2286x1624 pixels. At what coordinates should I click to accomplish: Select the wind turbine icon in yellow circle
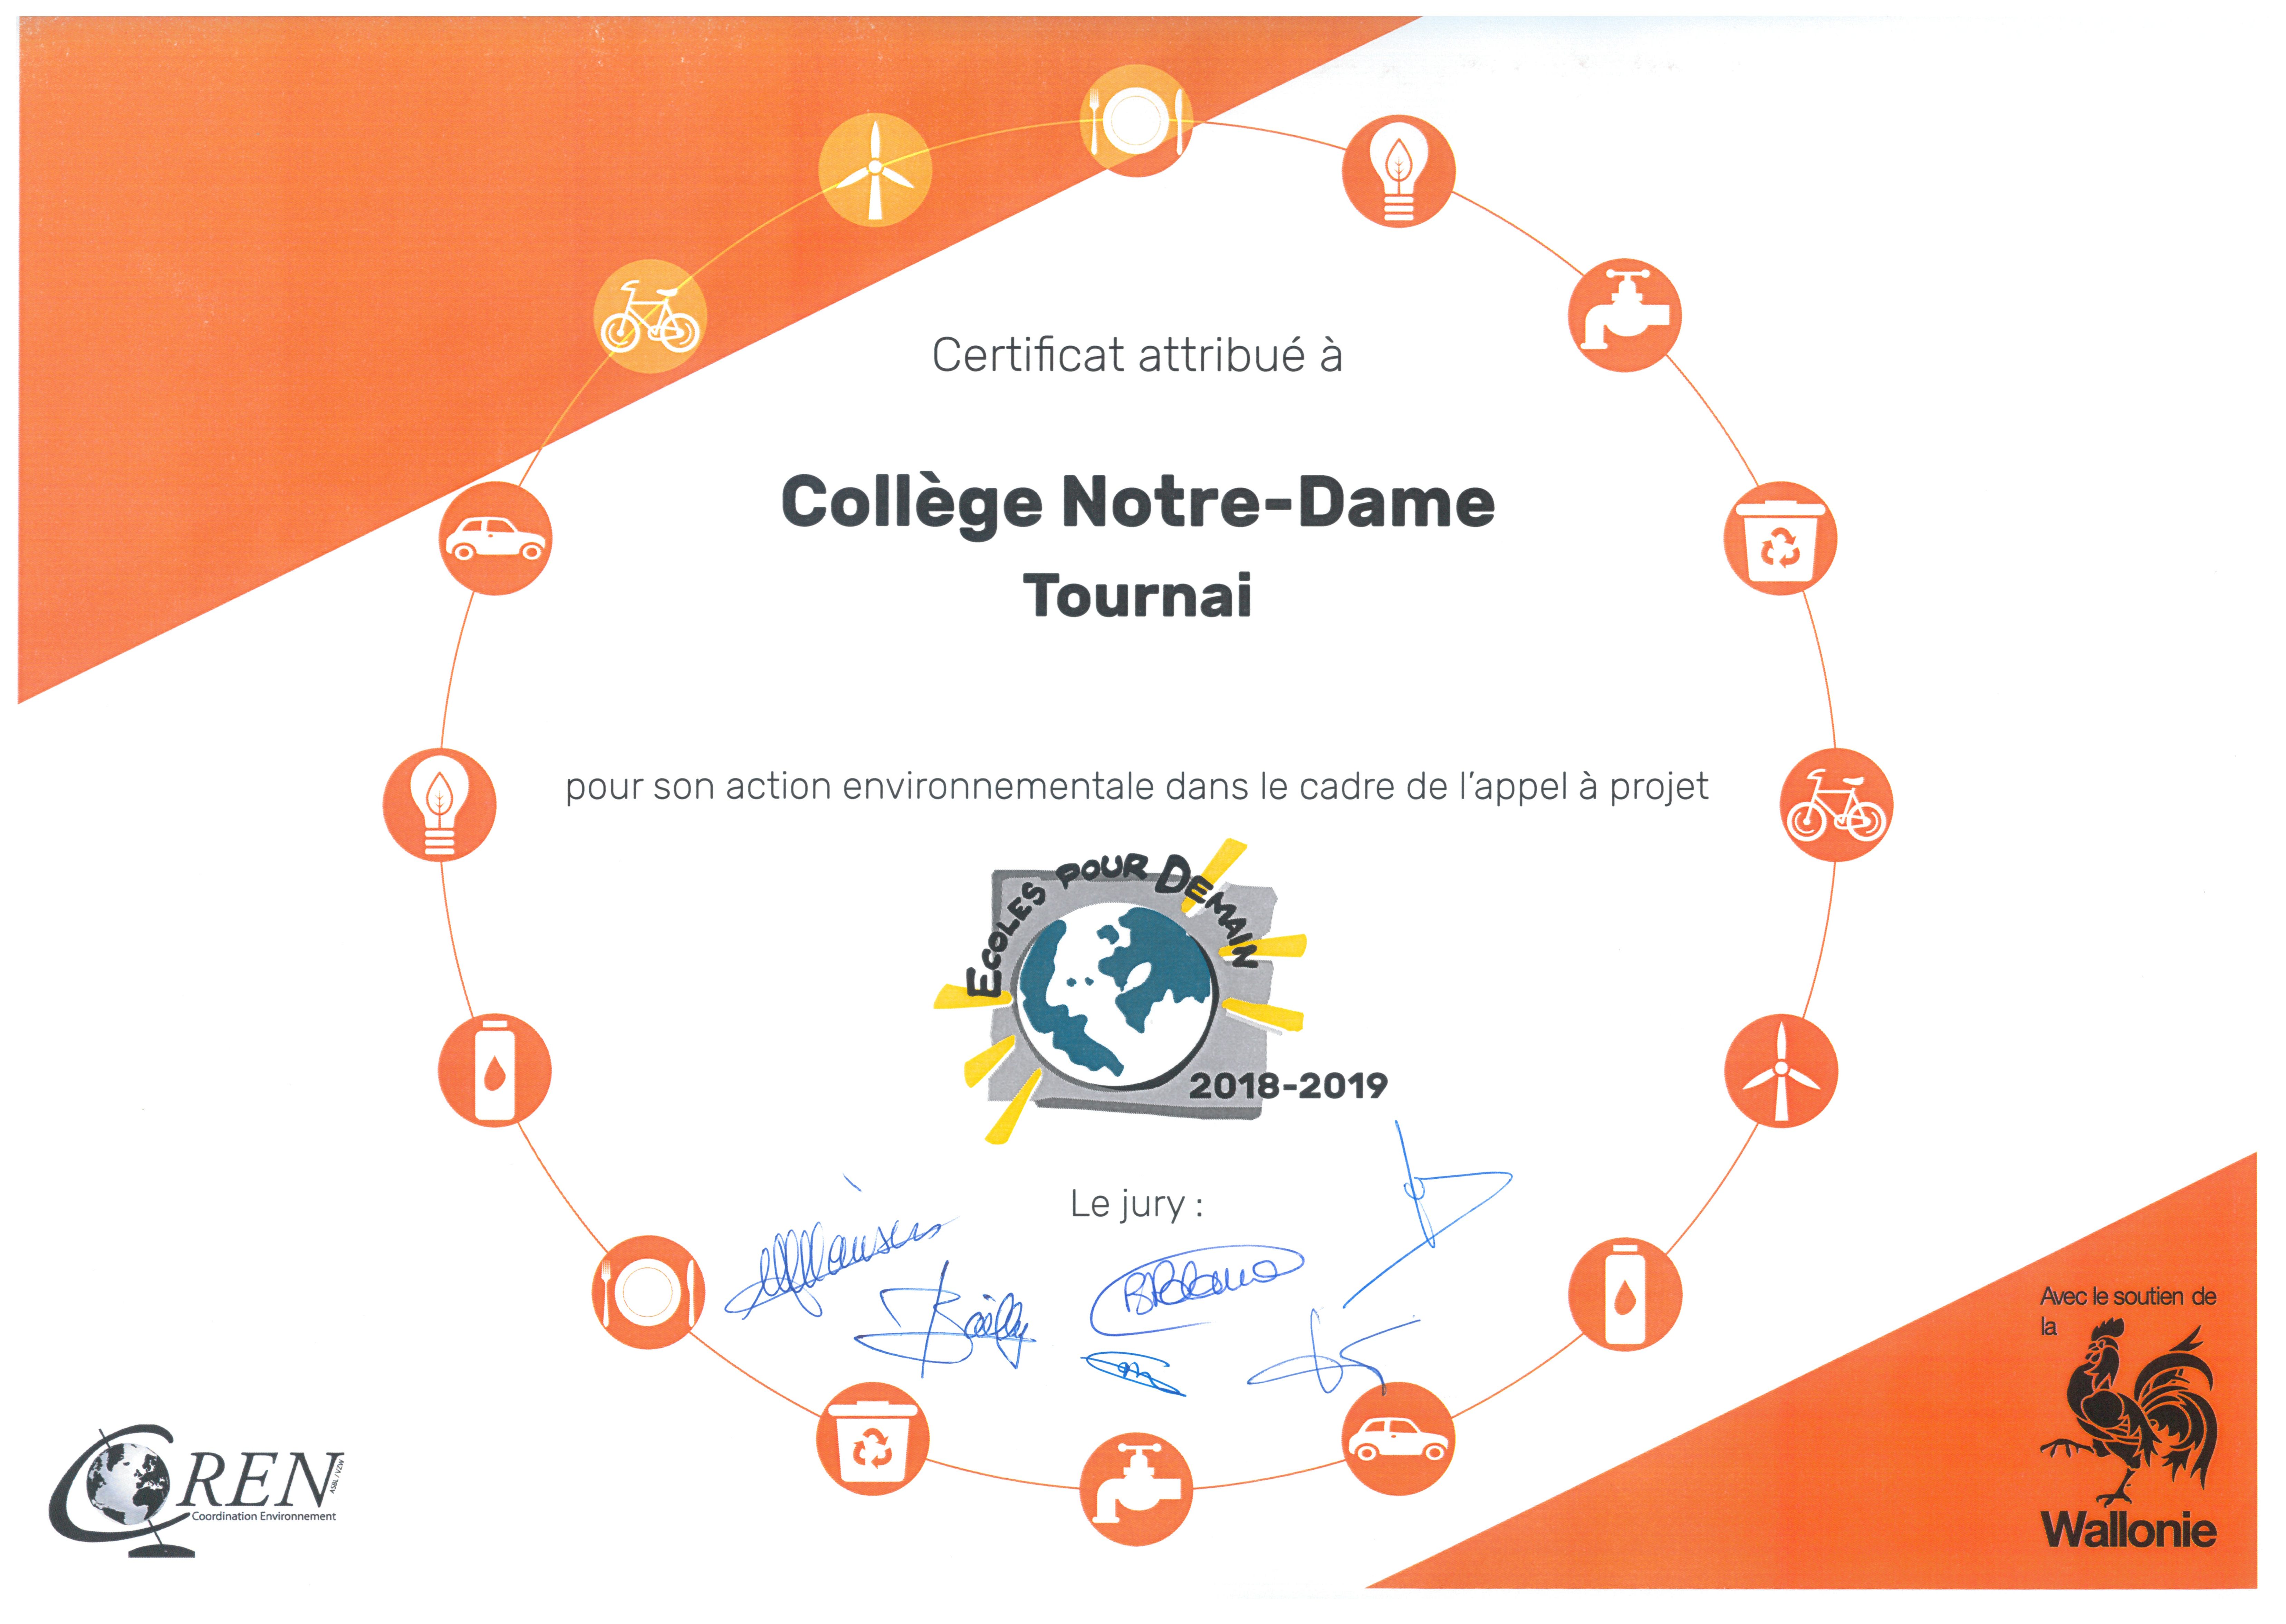click(875, 170)
